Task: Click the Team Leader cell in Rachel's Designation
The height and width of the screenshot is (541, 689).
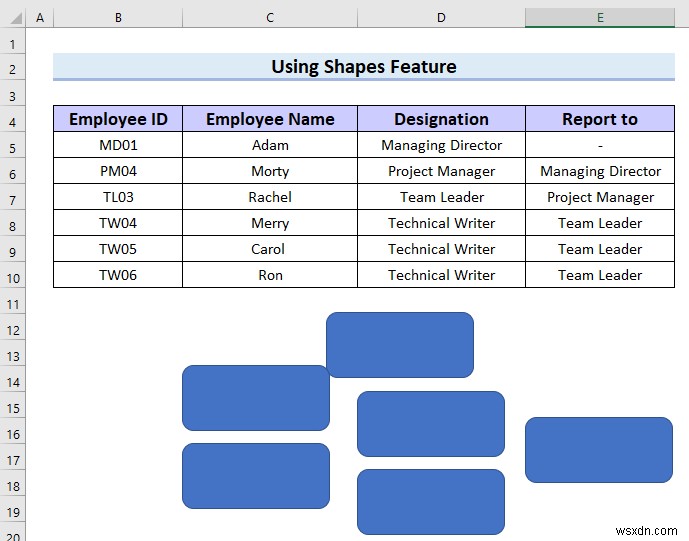Action: 441,196
